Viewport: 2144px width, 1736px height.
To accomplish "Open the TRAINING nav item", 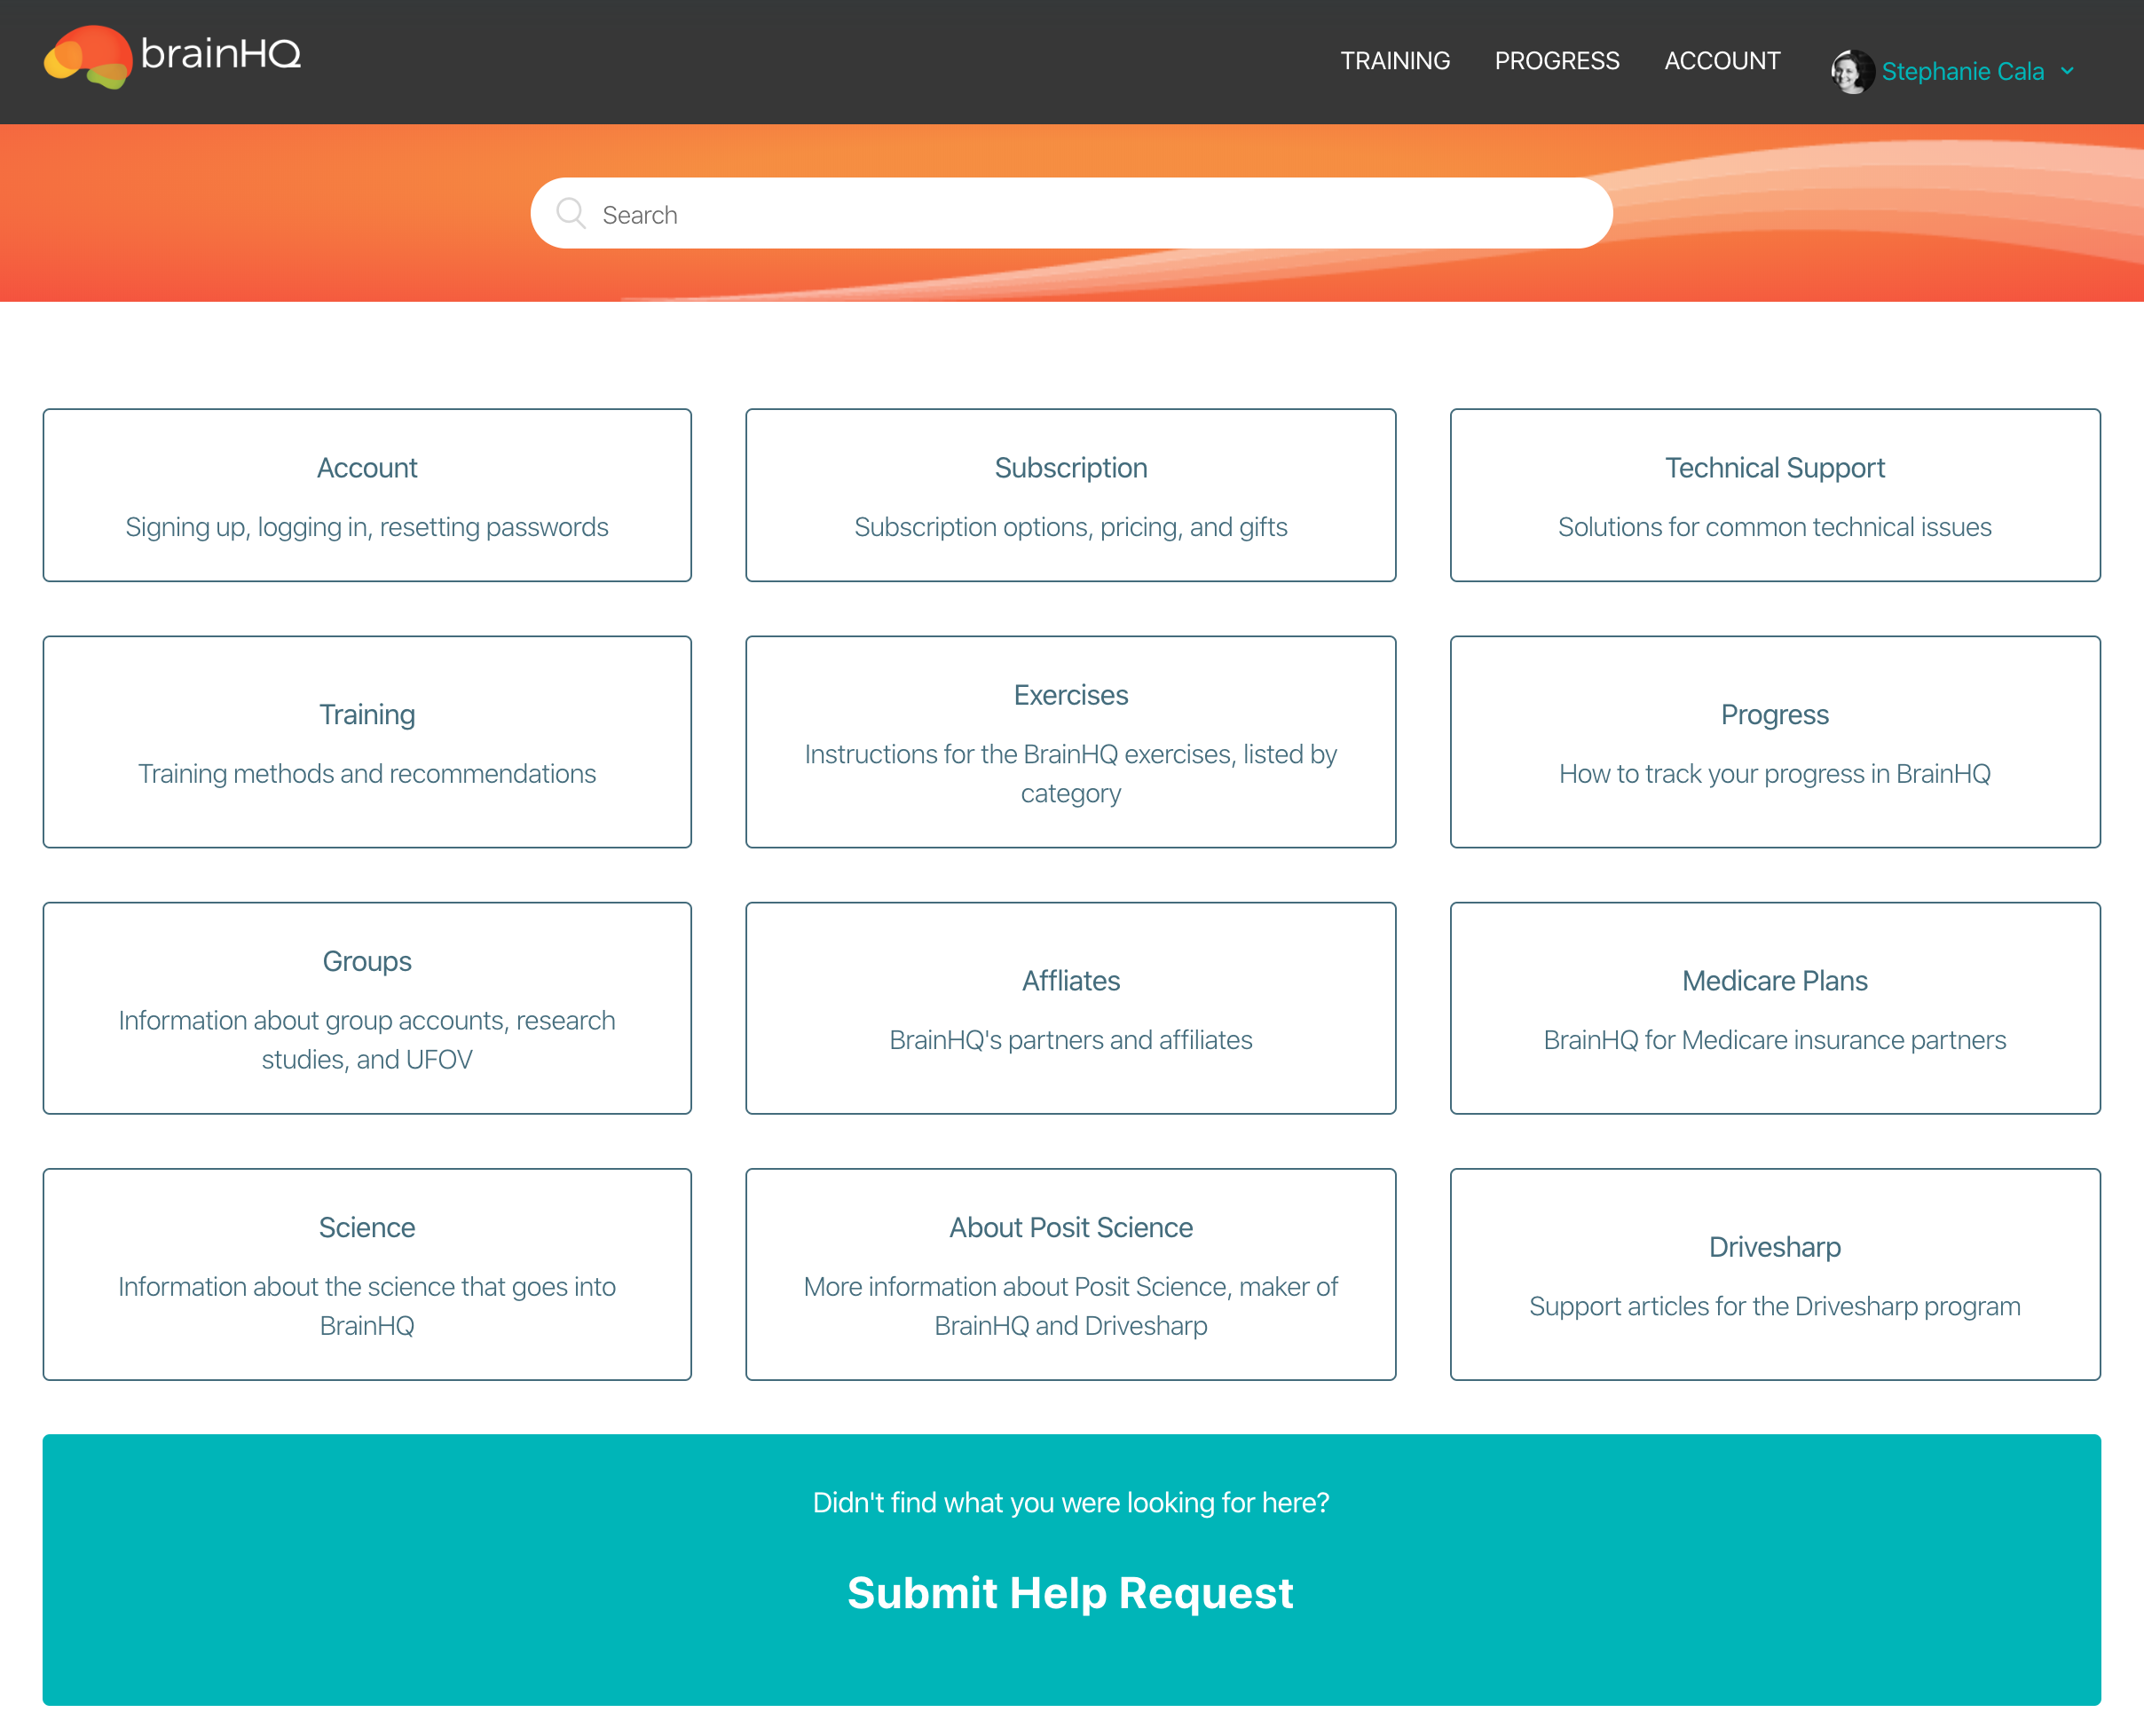I will [1395, 61].
